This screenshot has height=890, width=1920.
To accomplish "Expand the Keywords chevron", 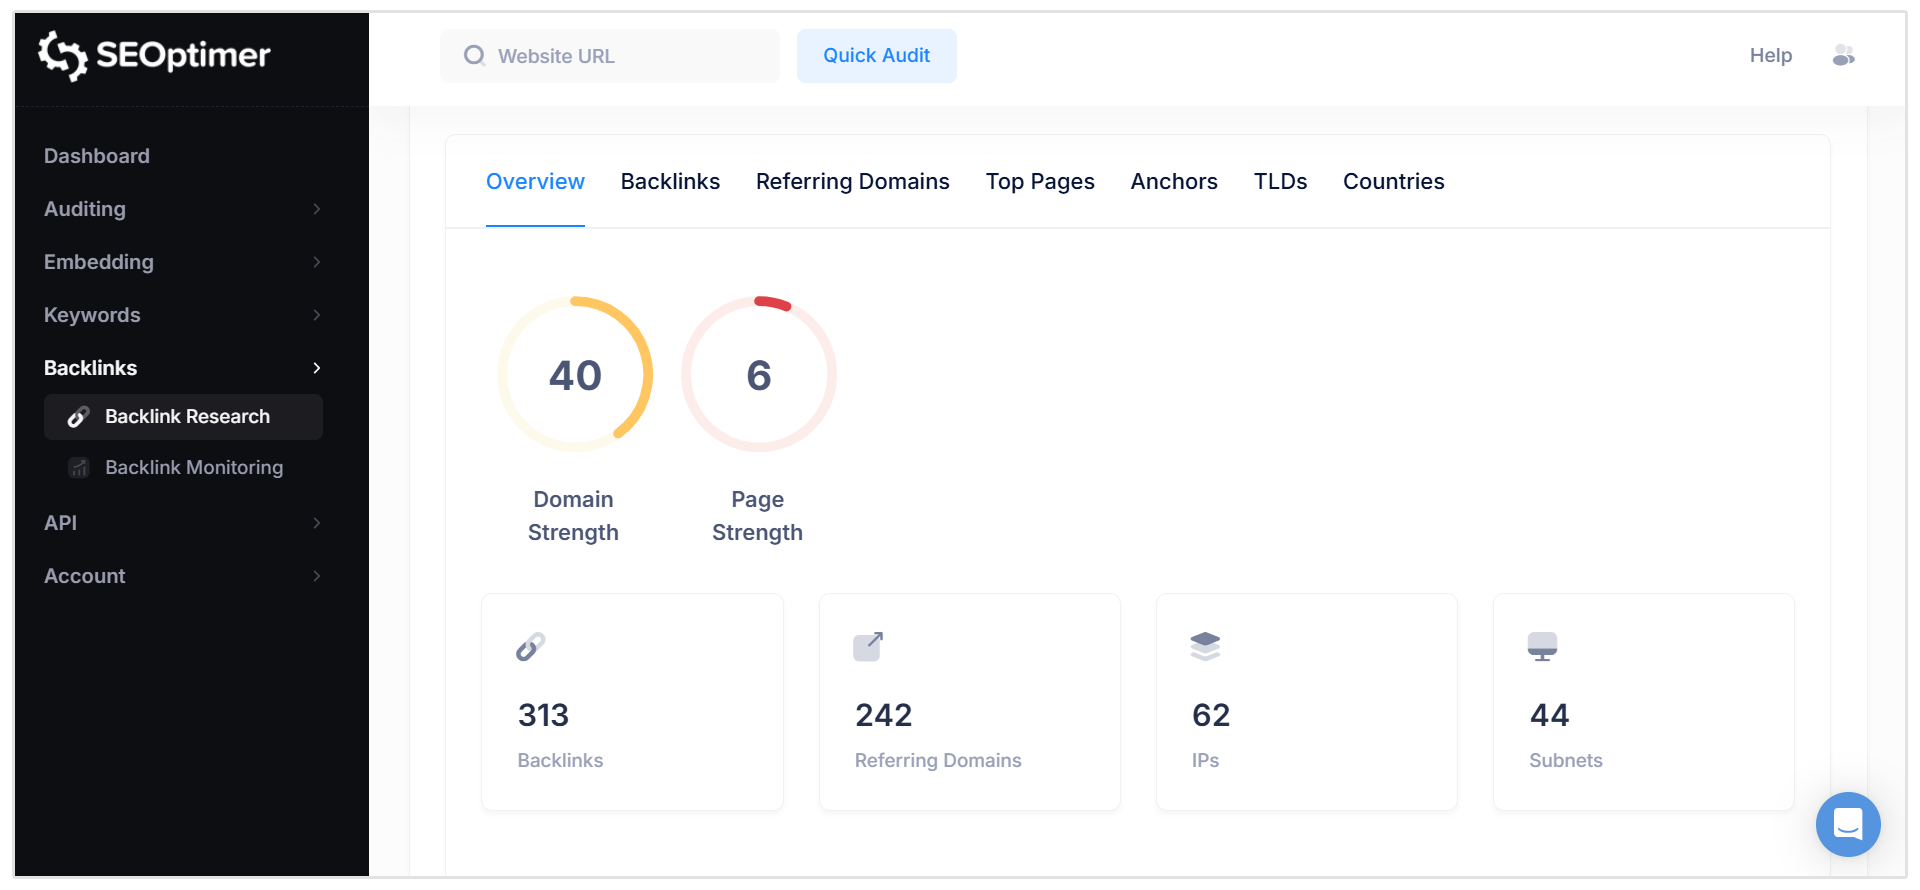I will [x=316, y=315].
